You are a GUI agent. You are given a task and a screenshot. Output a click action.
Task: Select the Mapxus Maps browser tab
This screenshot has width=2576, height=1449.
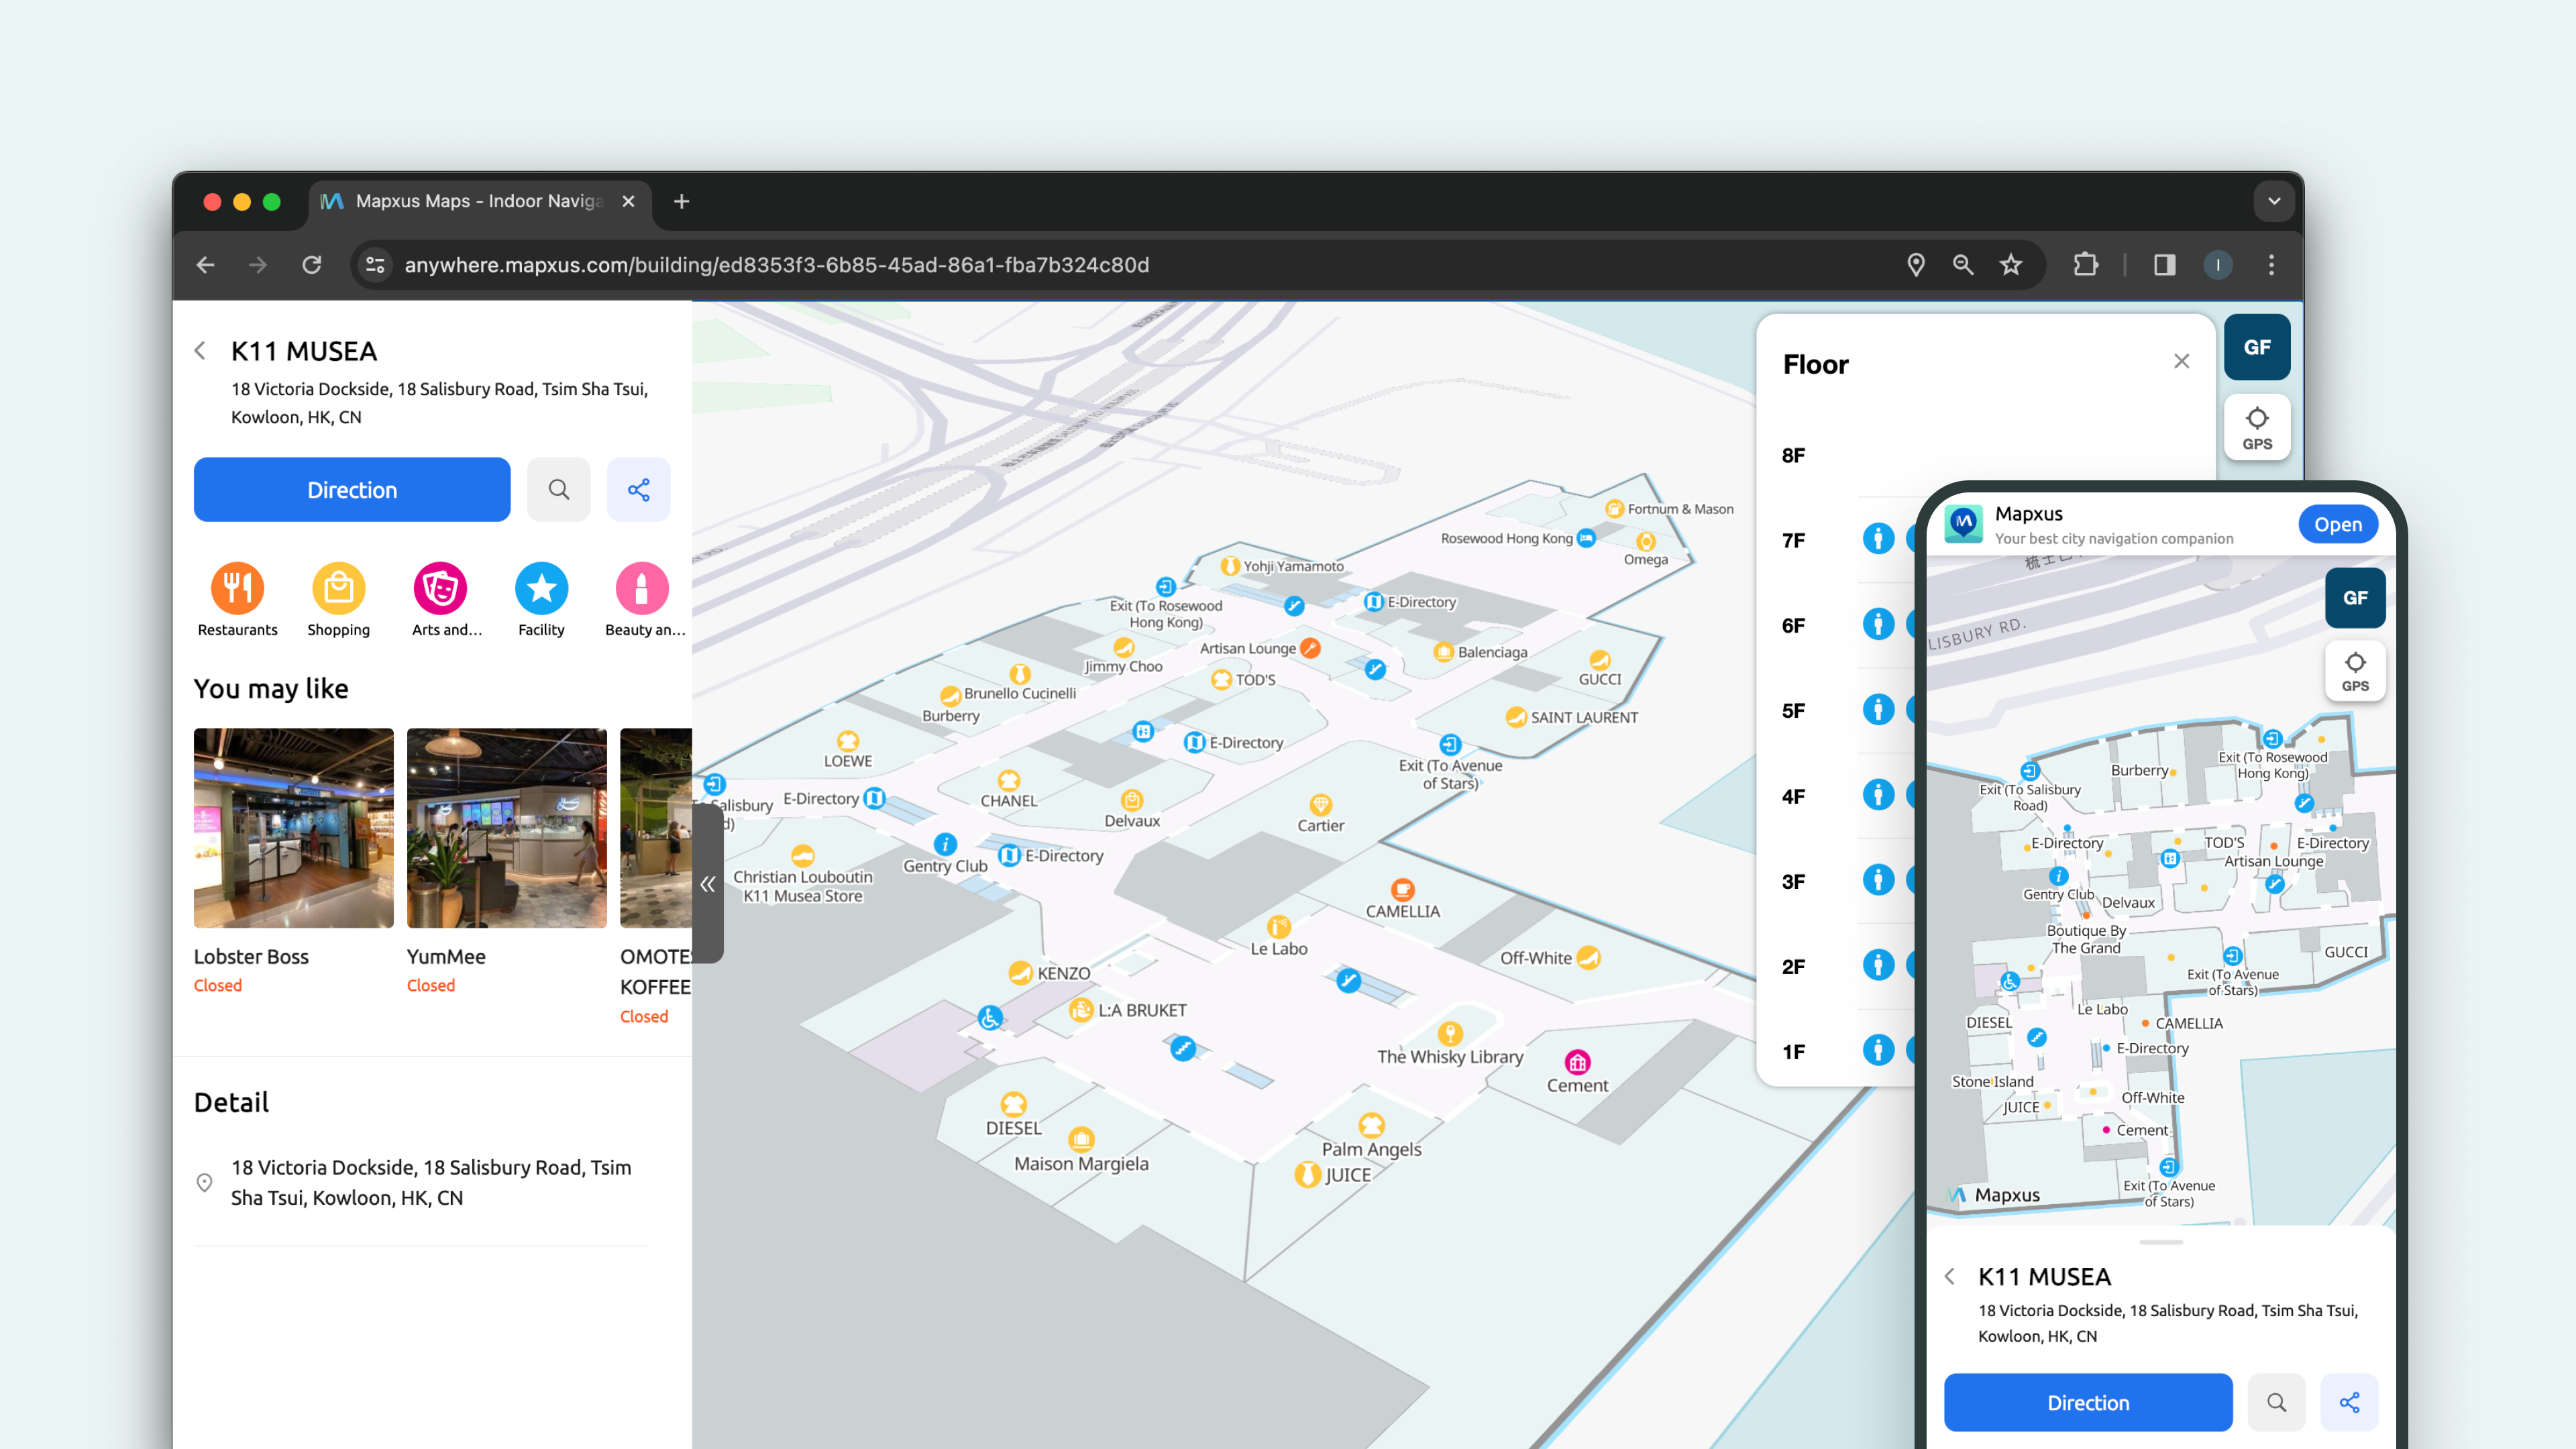click(x=480, y=201)
